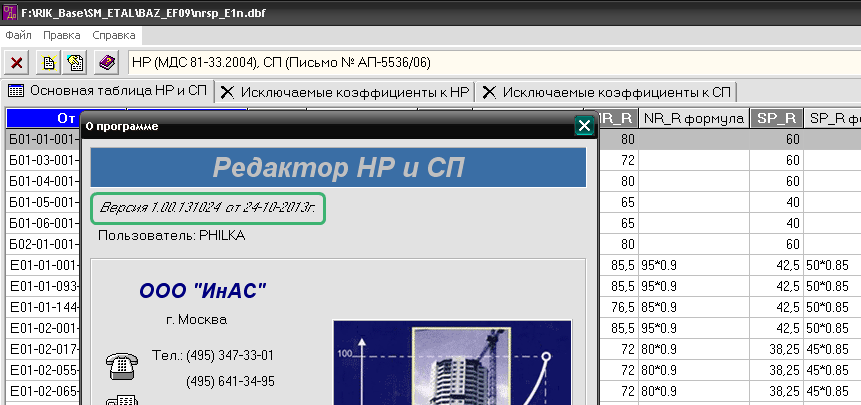Click the red X delete toolbar icon

tap(16, 63)
